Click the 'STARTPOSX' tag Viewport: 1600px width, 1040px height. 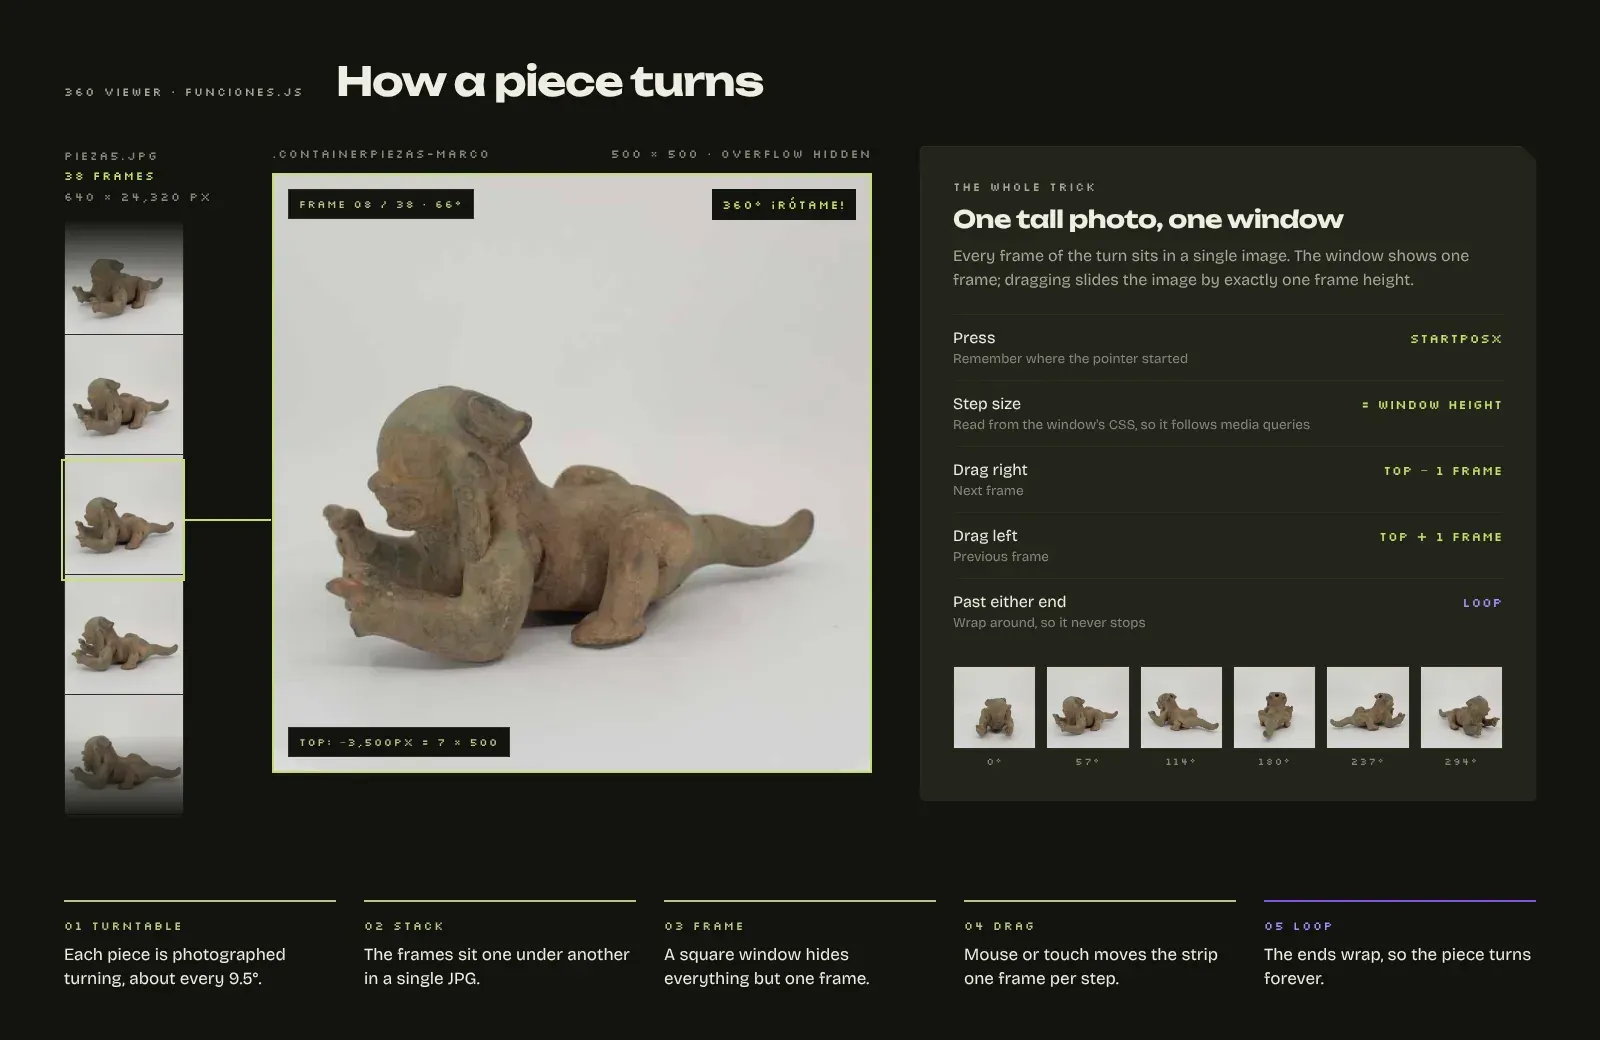(1456, 339)
